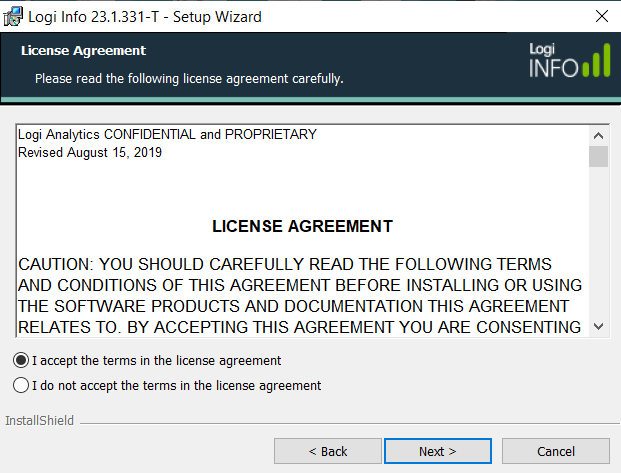This screenshot has height=473, width=621.
Task: Click the scrollbar thumb in the license box
Action: point(598,156)
